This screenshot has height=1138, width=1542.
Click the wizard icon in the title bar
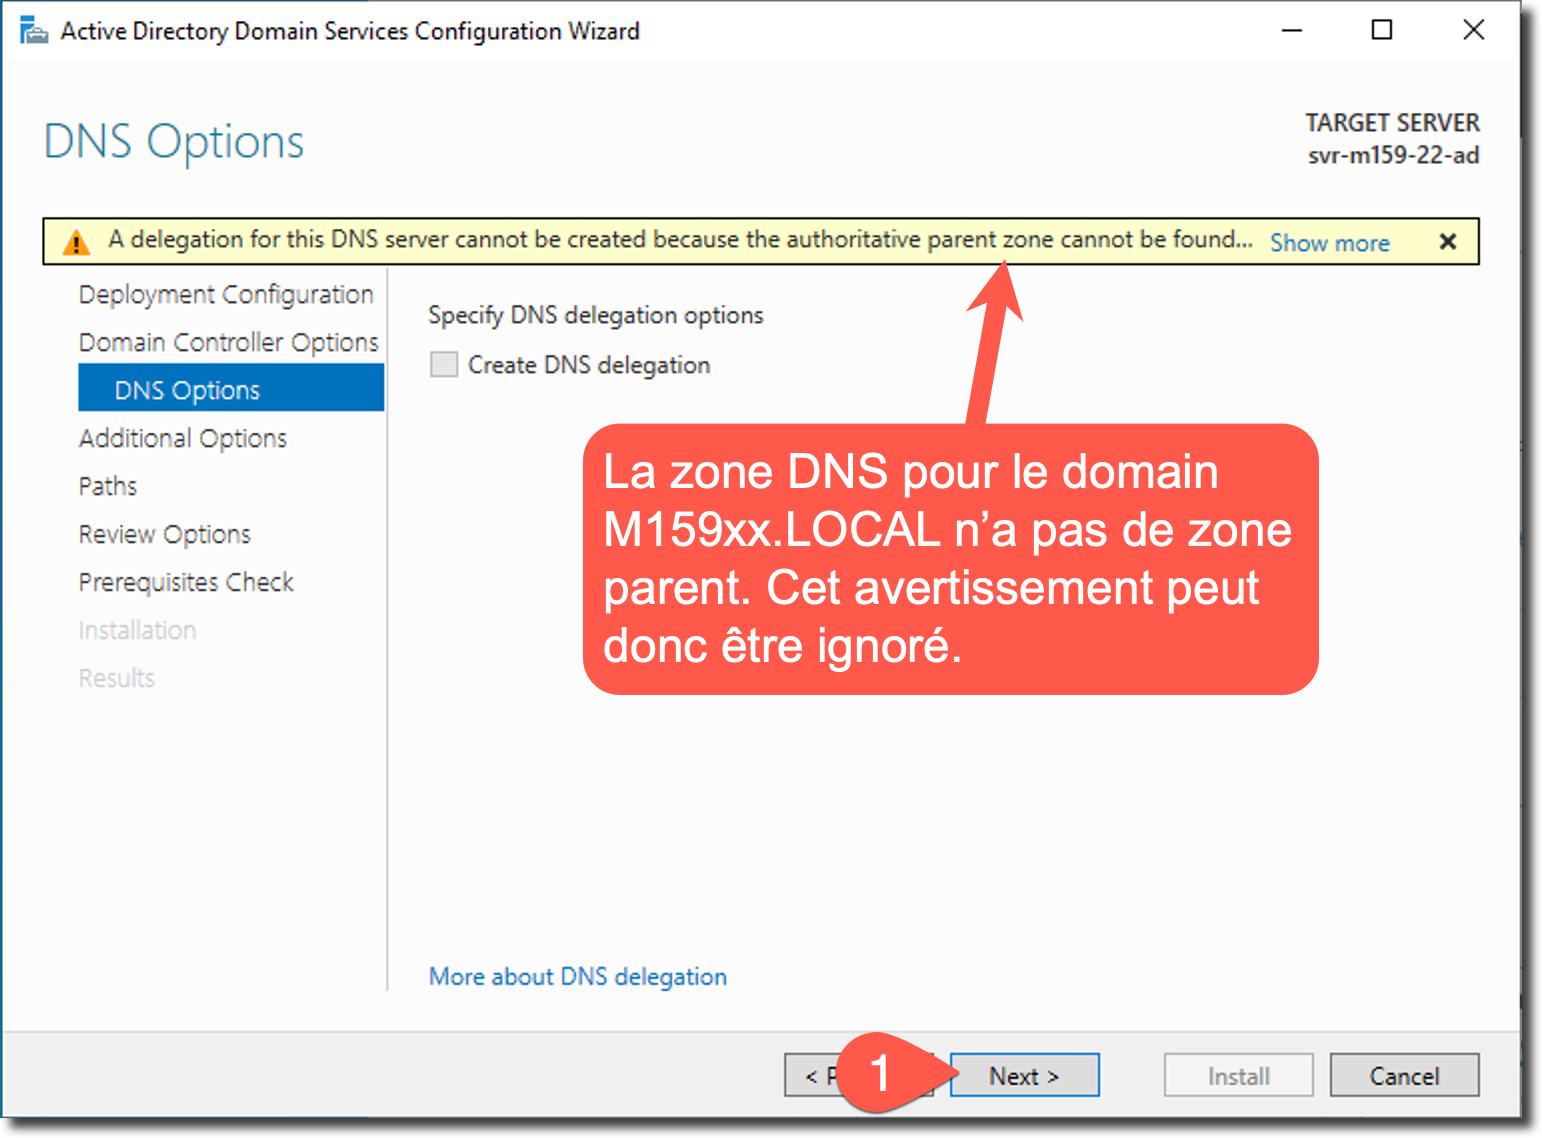(33, 31)
